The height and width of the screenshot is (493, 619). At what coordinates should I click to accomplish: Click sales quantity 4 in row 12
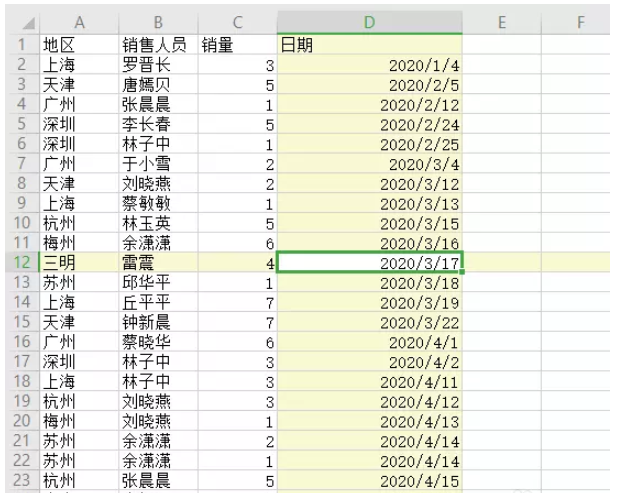pos(238,262)
